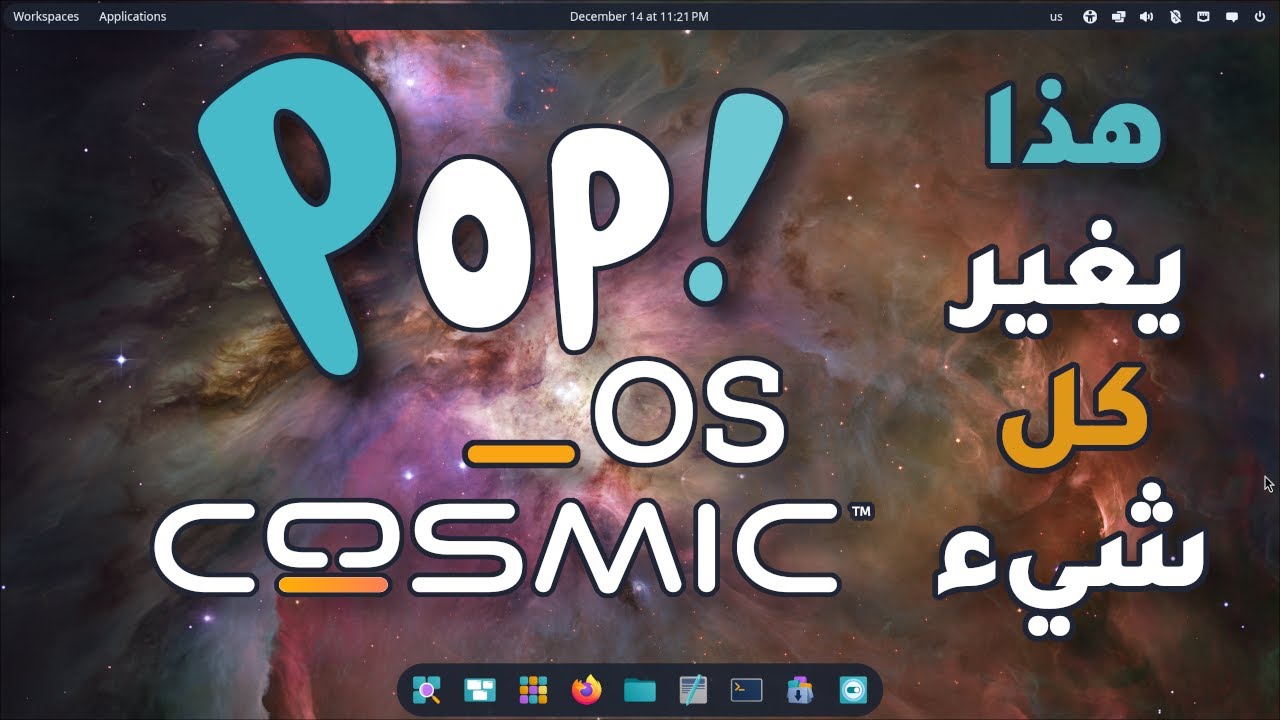
Task: Open the wired network applet
Action: [1204, 16]
